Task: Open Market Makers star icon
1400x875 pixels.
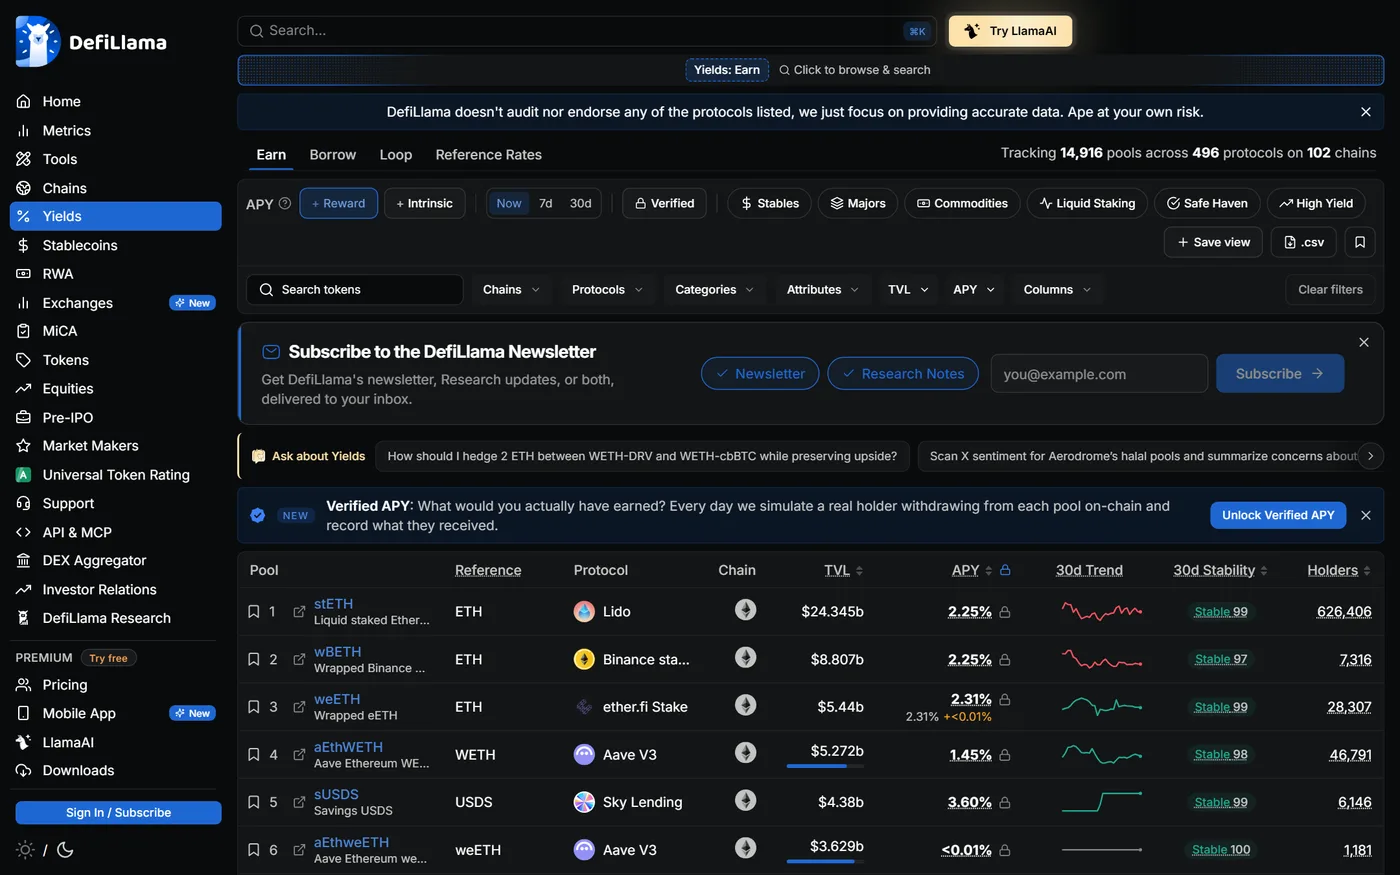Action: pyautogui.click(x=24, y=446)
